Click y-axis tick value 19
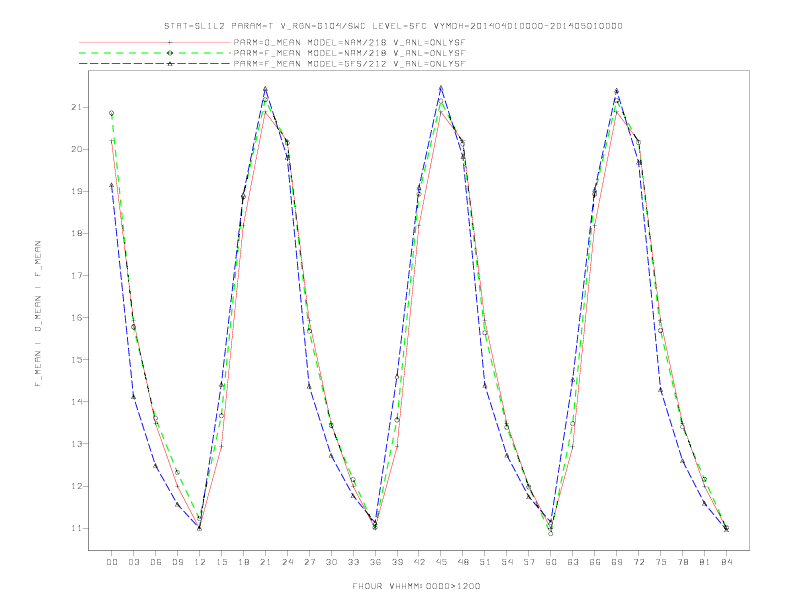The height and width of the screenshot is (612, 792). [76, 191]
